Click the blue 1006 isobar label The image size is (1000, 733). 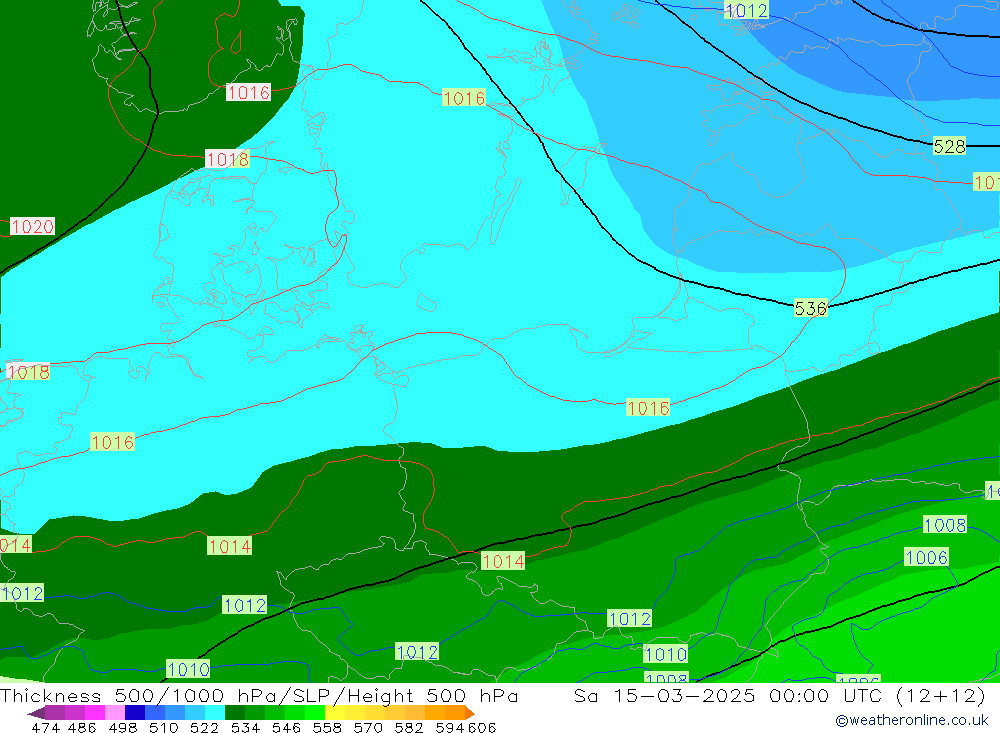(926, 558)
